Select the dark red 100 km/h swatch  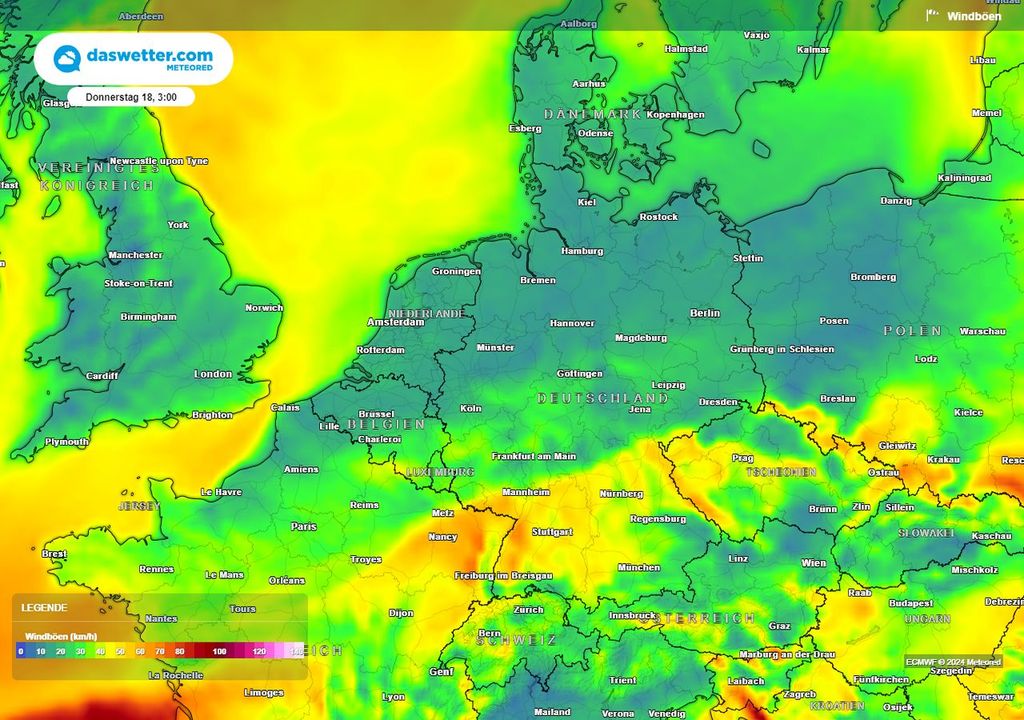[x=217, y=649]
